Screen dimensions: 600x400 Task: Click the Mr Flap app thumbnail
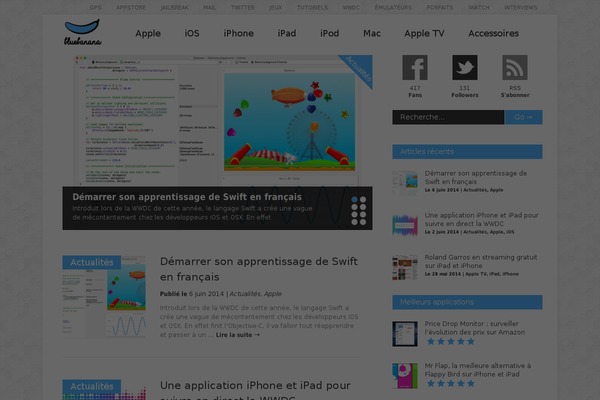pyautogui.click(x=405, y=376)
